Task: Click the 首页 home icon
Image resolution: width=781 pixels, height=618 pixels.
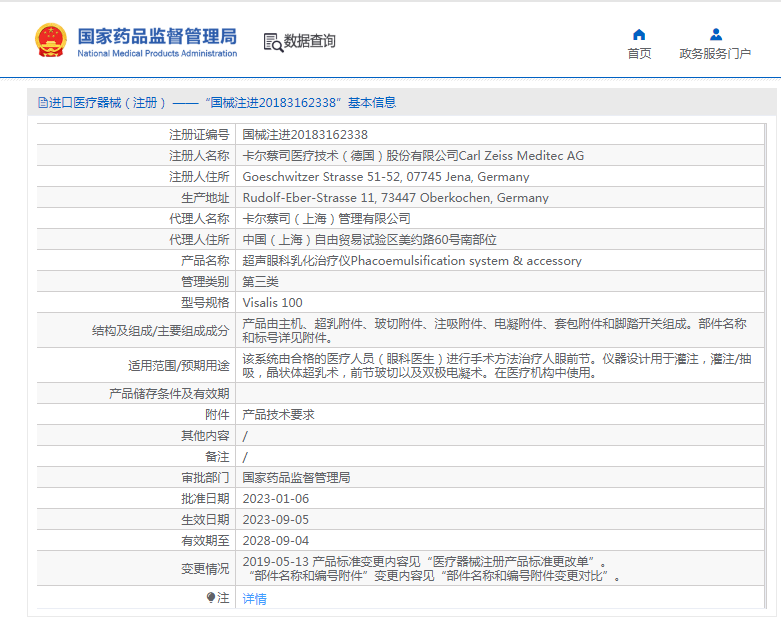Action: (x=639, y=34)
